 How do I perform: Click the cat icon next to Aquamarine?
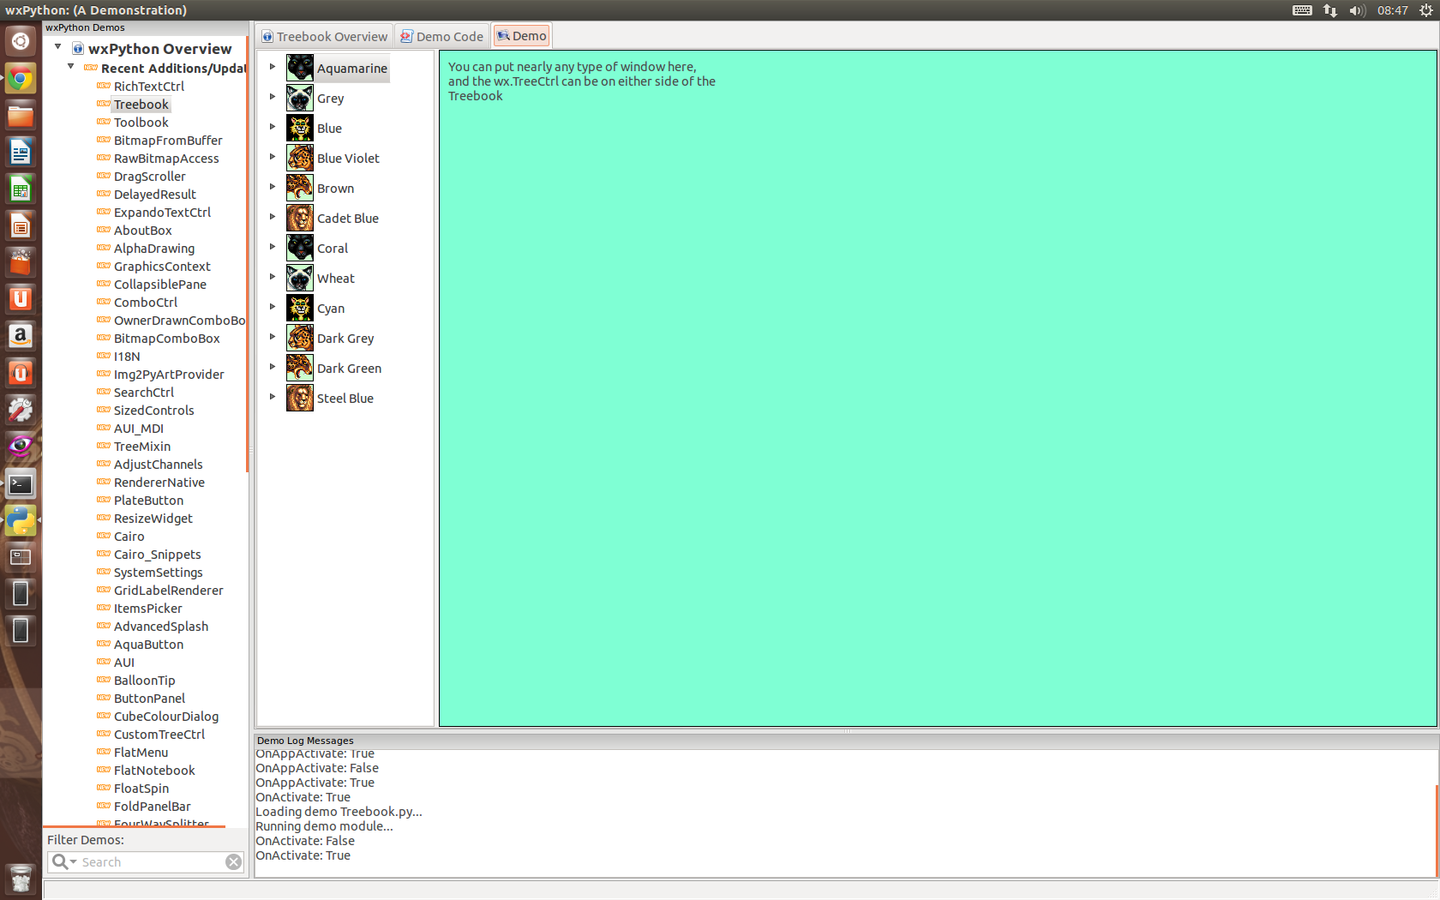300,68
